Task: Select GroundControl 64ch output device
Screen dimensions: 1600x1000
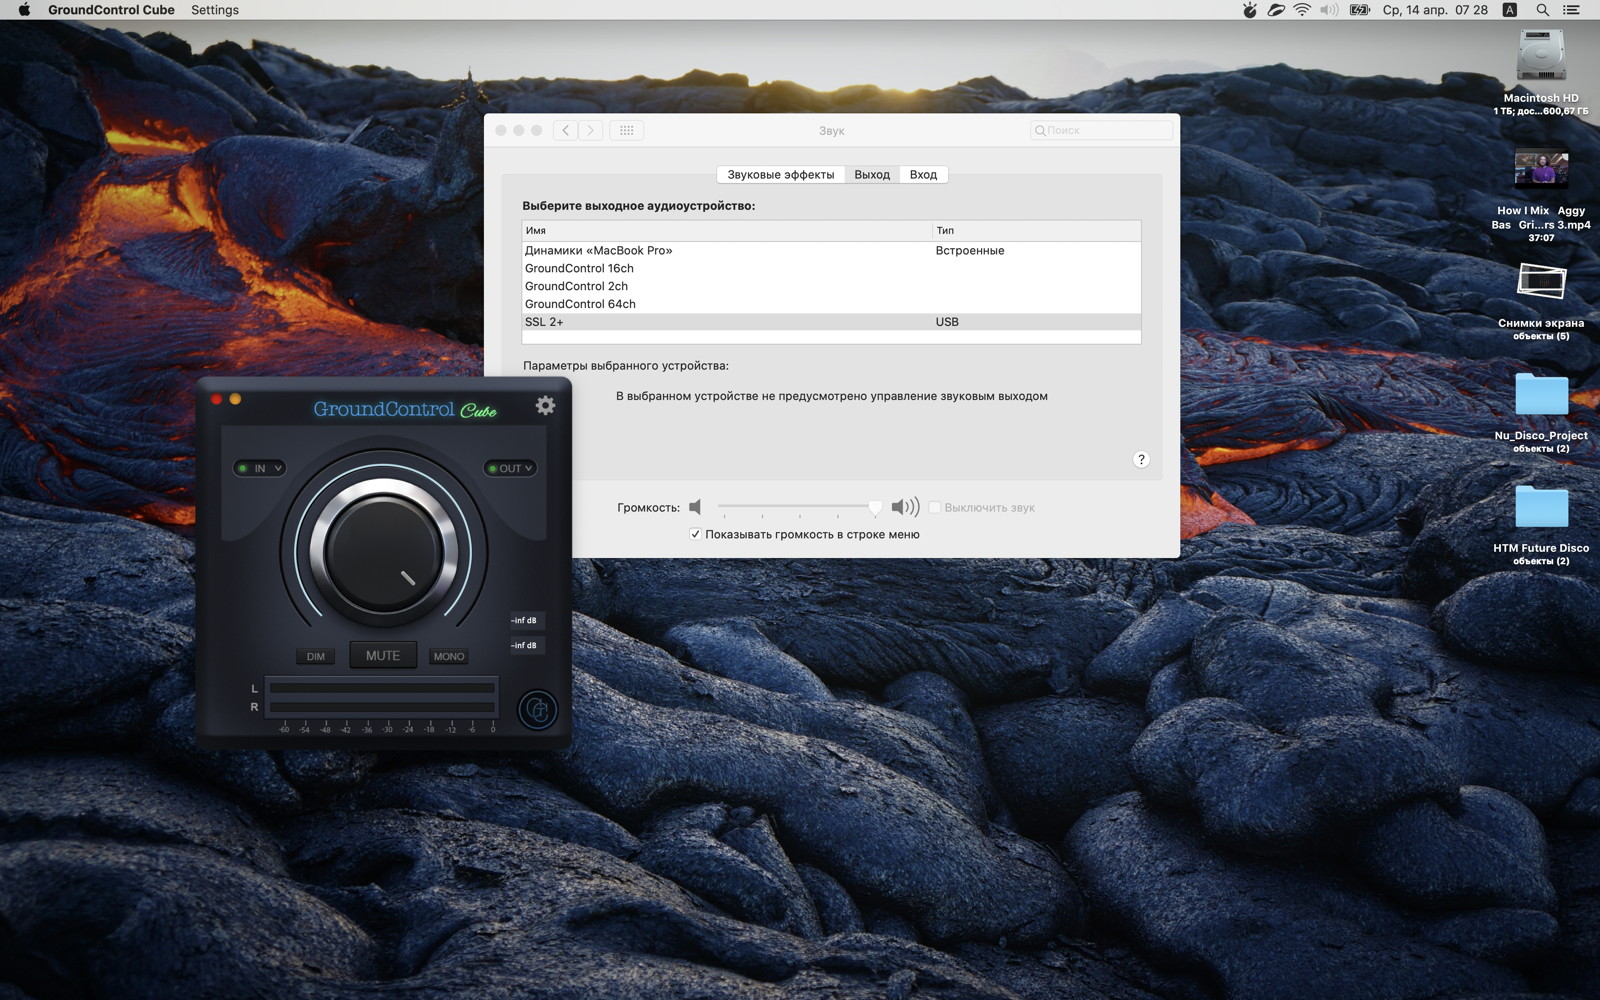Action: (831, 304)
